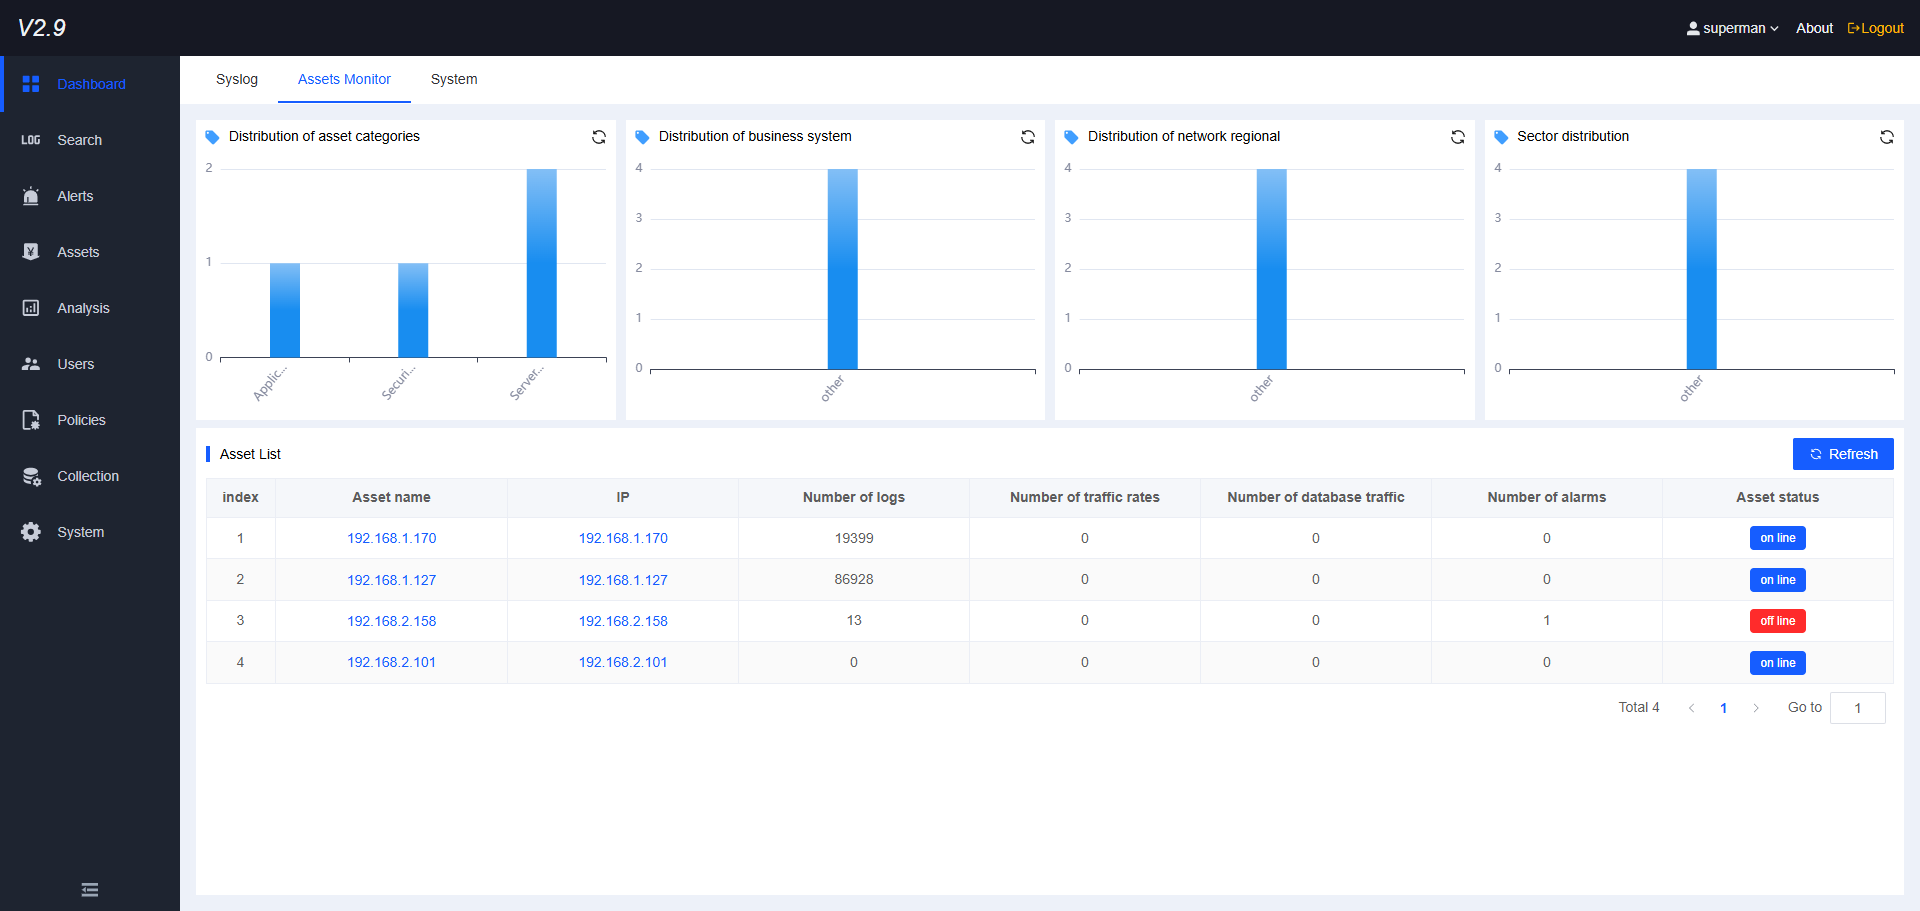Click the blue Refresh button above asset list

coord(1843,454)
